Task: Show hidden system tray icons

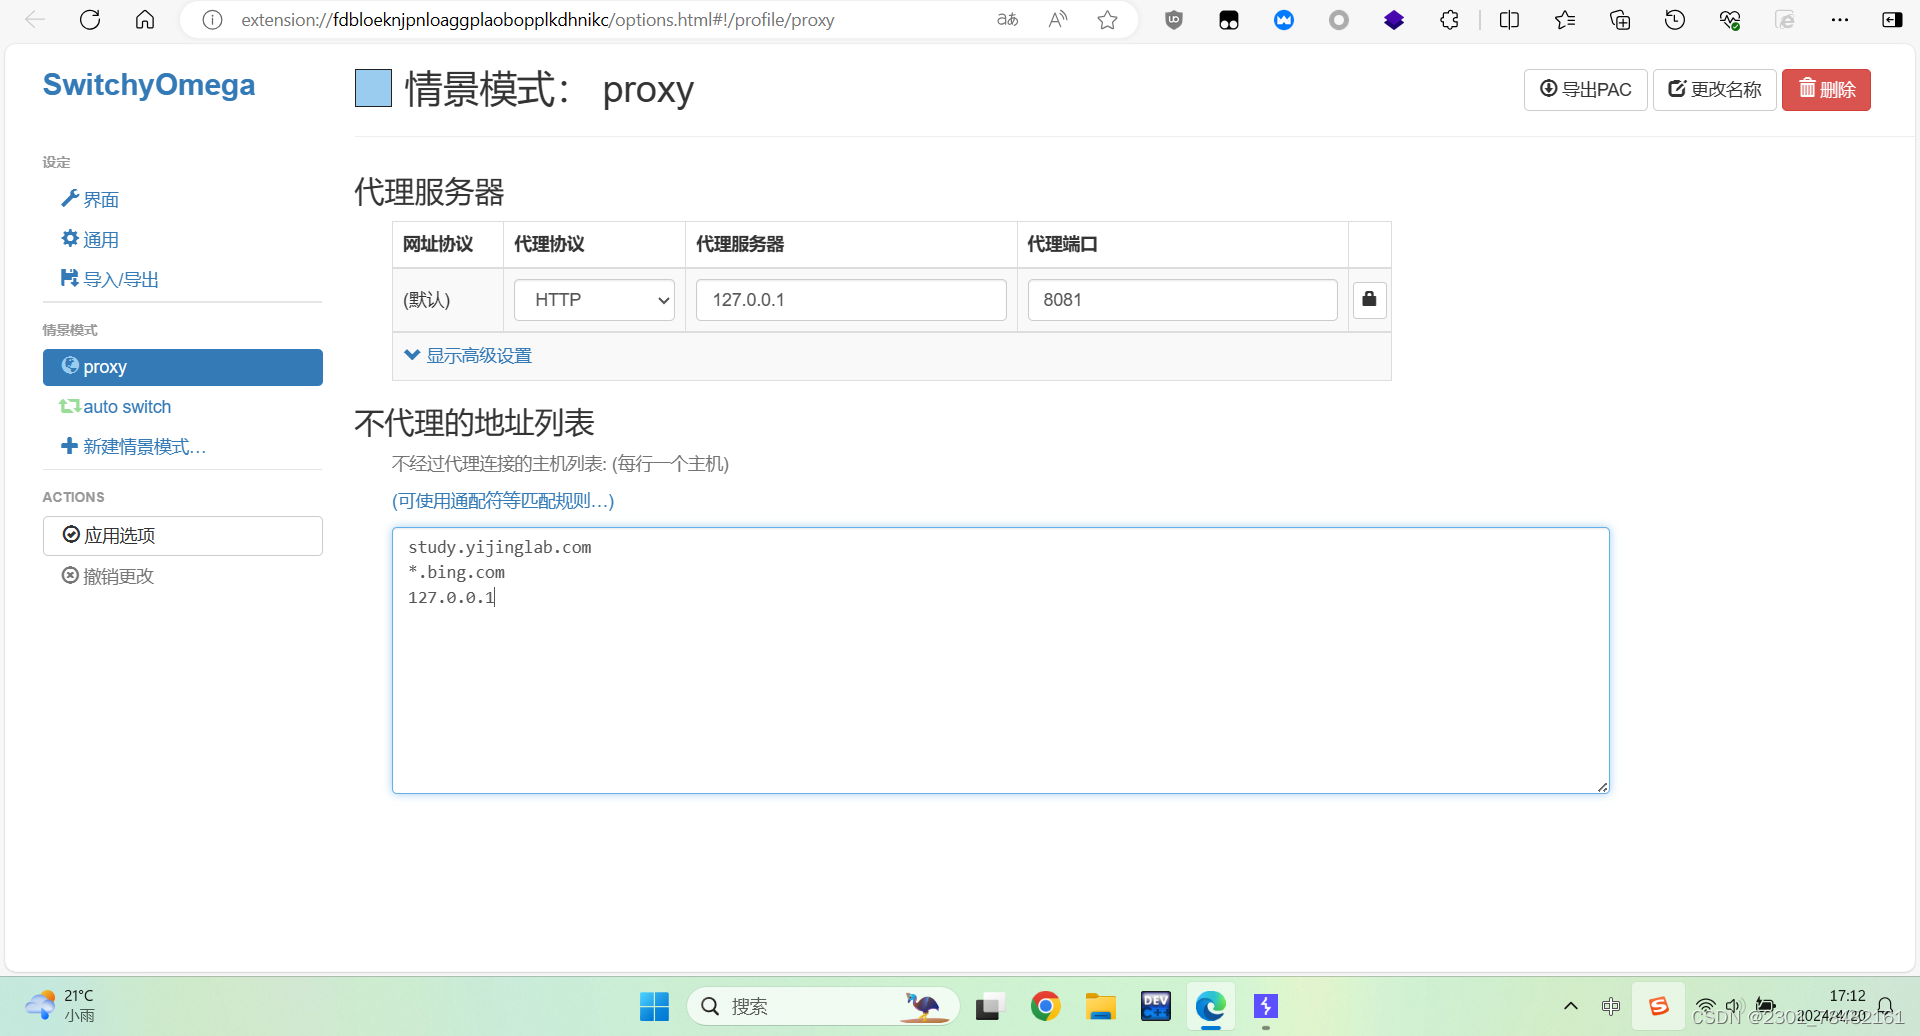Action: (1571, 1006)
